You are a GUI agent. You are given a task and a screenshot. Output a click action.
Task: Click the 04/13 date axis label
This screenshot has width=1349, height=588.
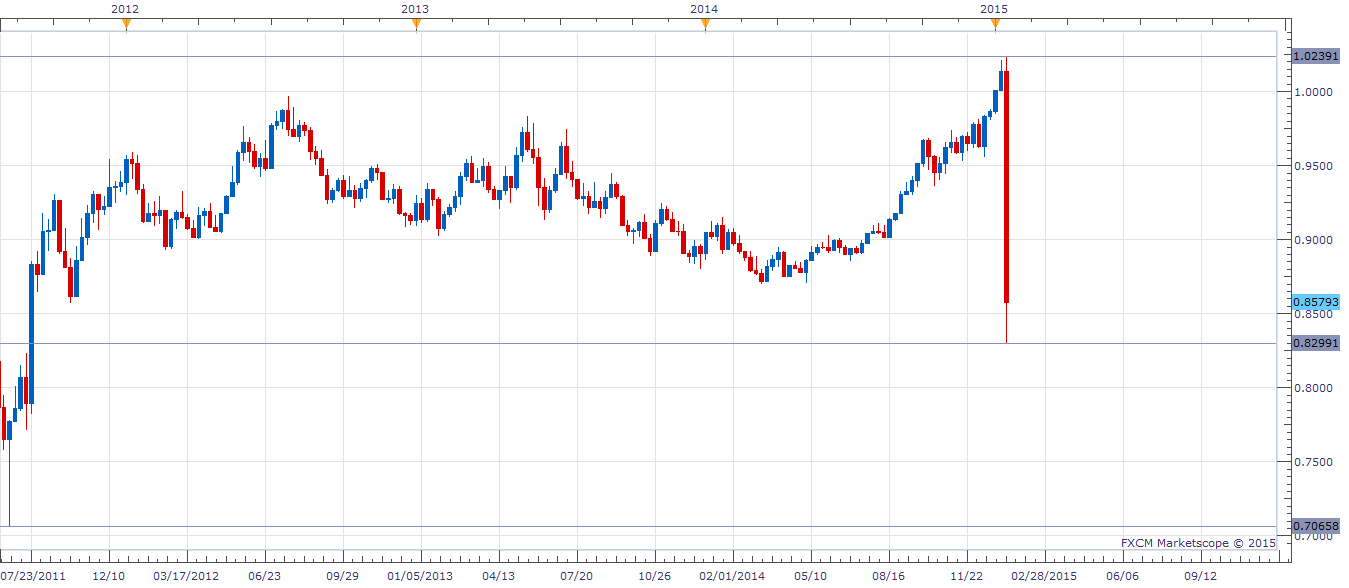(499, 576)
